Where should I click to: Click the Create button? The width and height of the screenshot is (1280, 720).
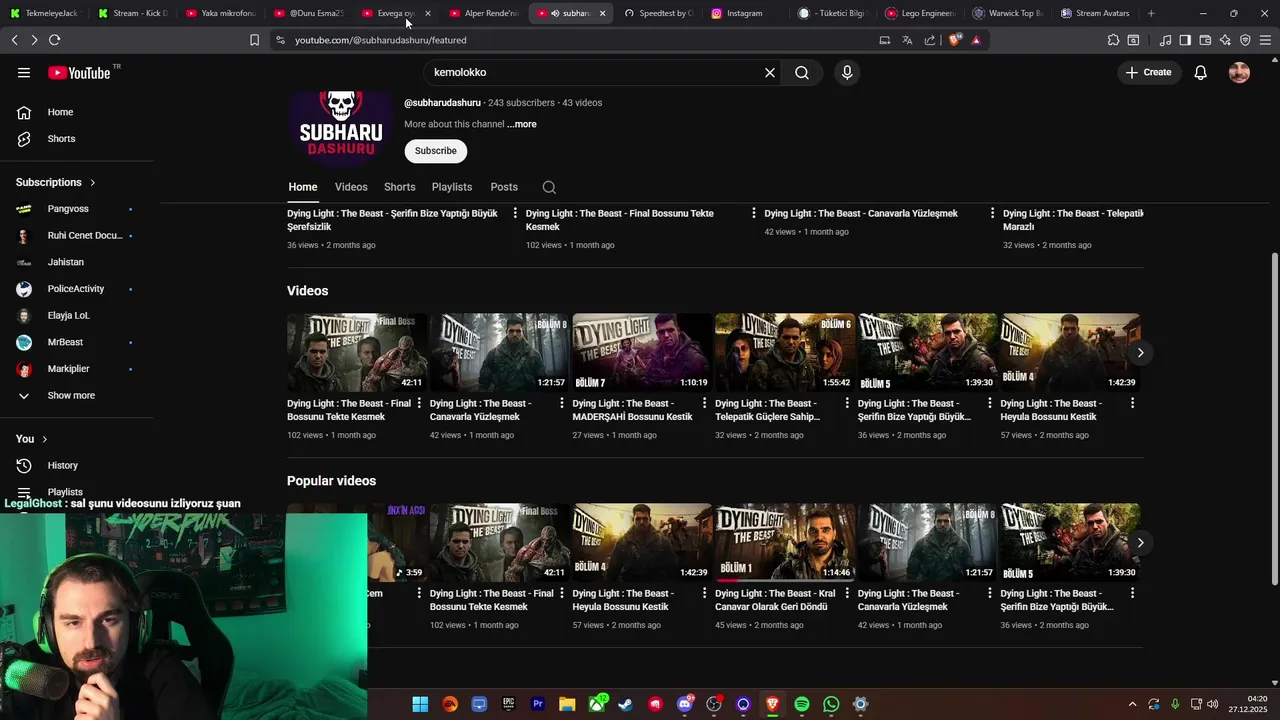[1148, 73]
